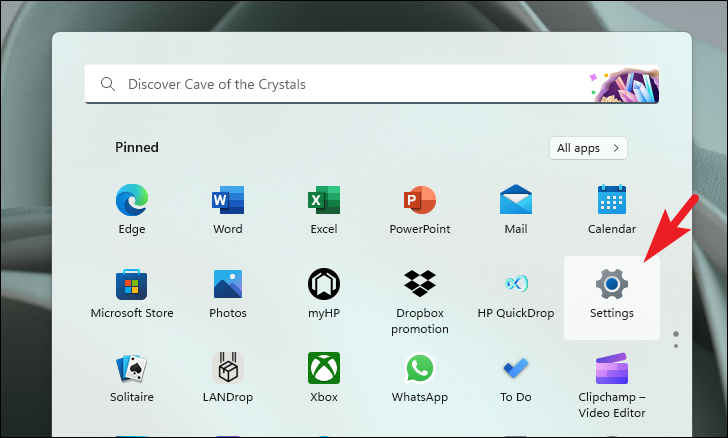This screenshot has height=438, width=728.
Task: Launch the Calendar app
Action: [612, 199]
